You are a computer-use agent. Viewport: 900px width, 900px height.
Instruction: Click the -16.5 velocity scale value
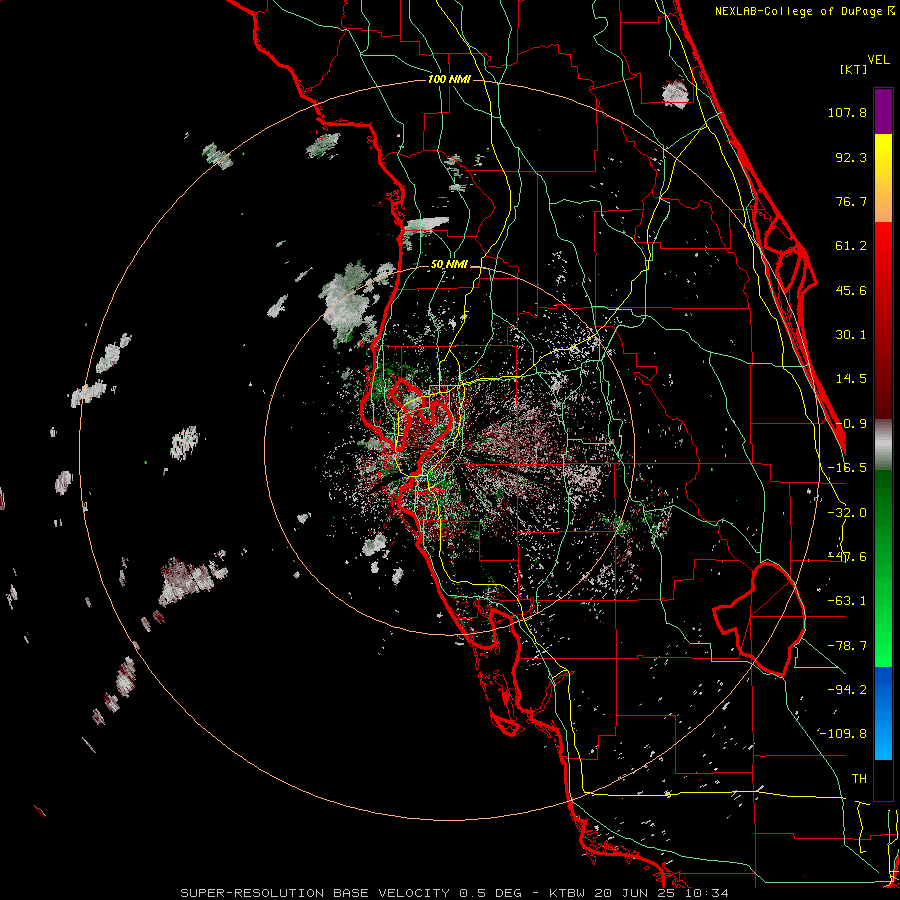click(847, 468)
